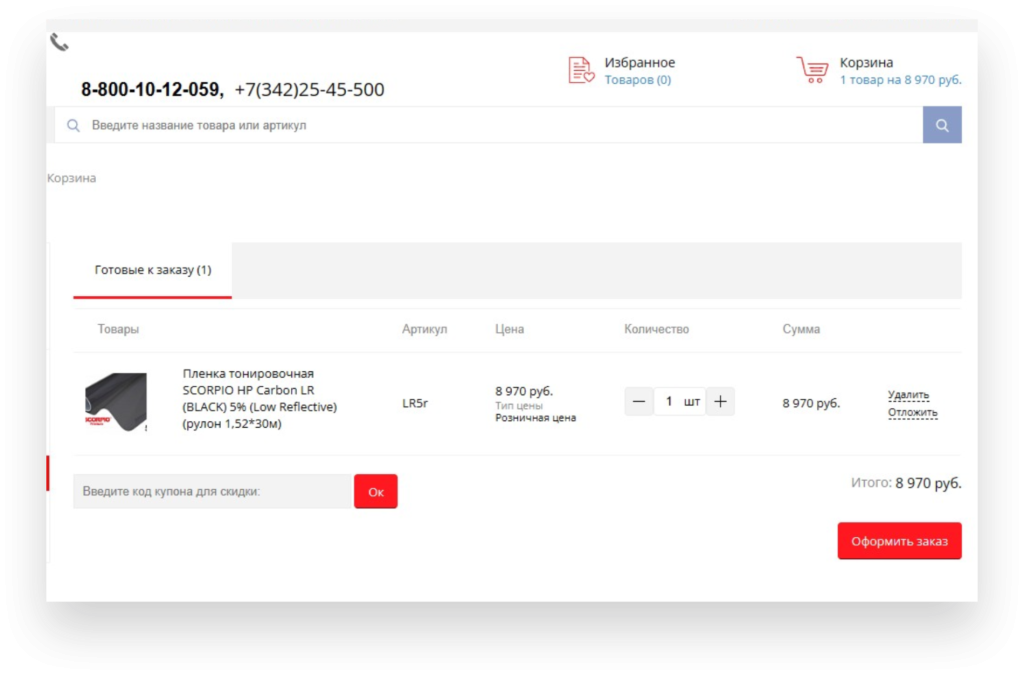Click the Оформить заказ button
This screenshot has width=1024, height=675.
pos(899,541)
